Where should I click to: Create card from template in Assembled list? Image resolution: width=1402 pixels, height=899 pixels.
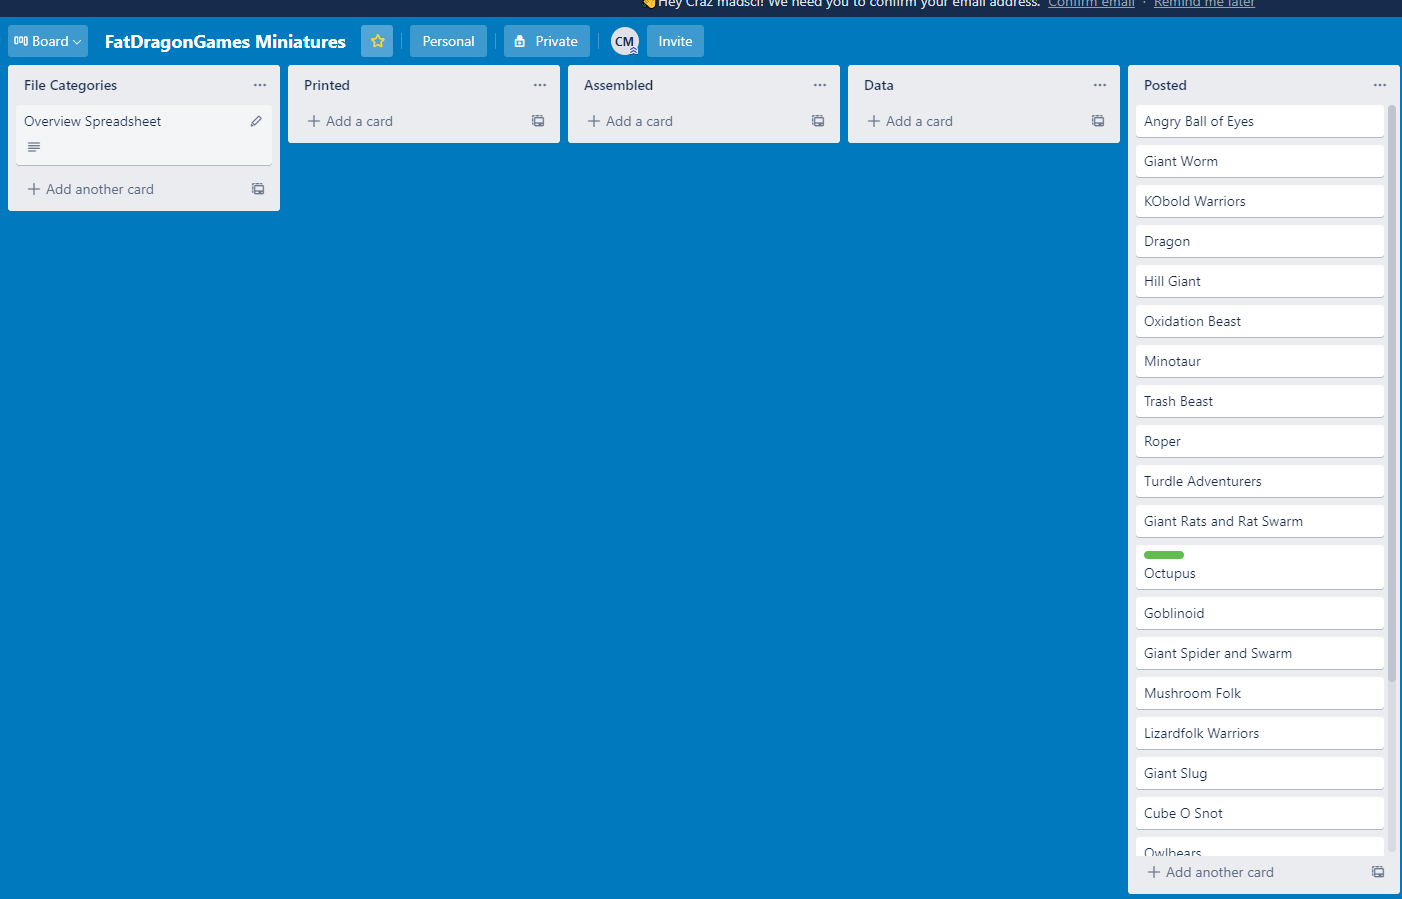tap(818, 121)
